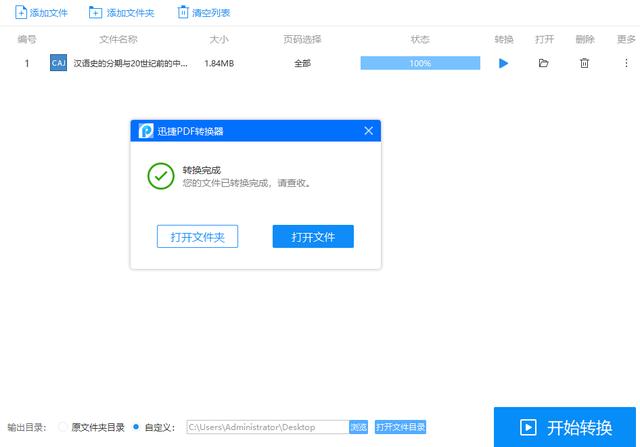
Task: Click the green checkmark success icon
Action: pos(161,176)
